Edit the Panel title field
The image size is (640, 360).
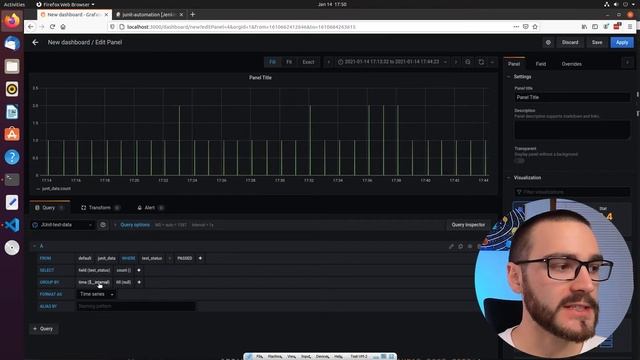[x=571, y=97]
